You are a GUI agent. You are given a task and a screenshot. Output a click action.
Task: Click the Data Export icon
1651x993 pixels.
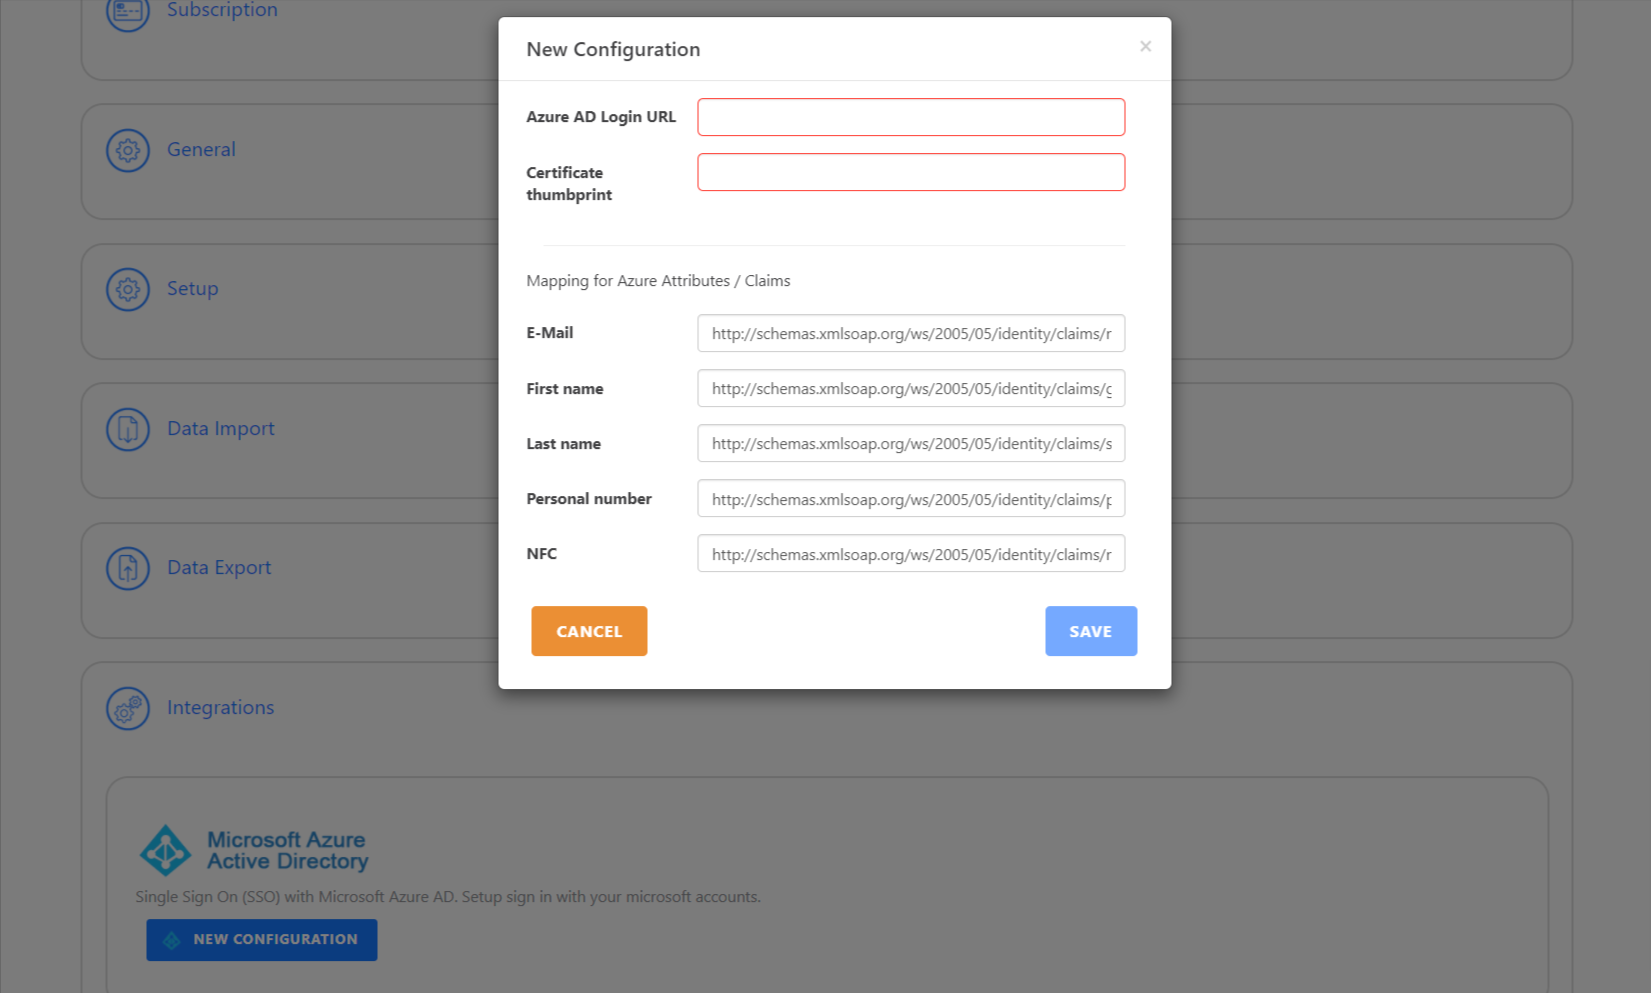tap(128, 568)
